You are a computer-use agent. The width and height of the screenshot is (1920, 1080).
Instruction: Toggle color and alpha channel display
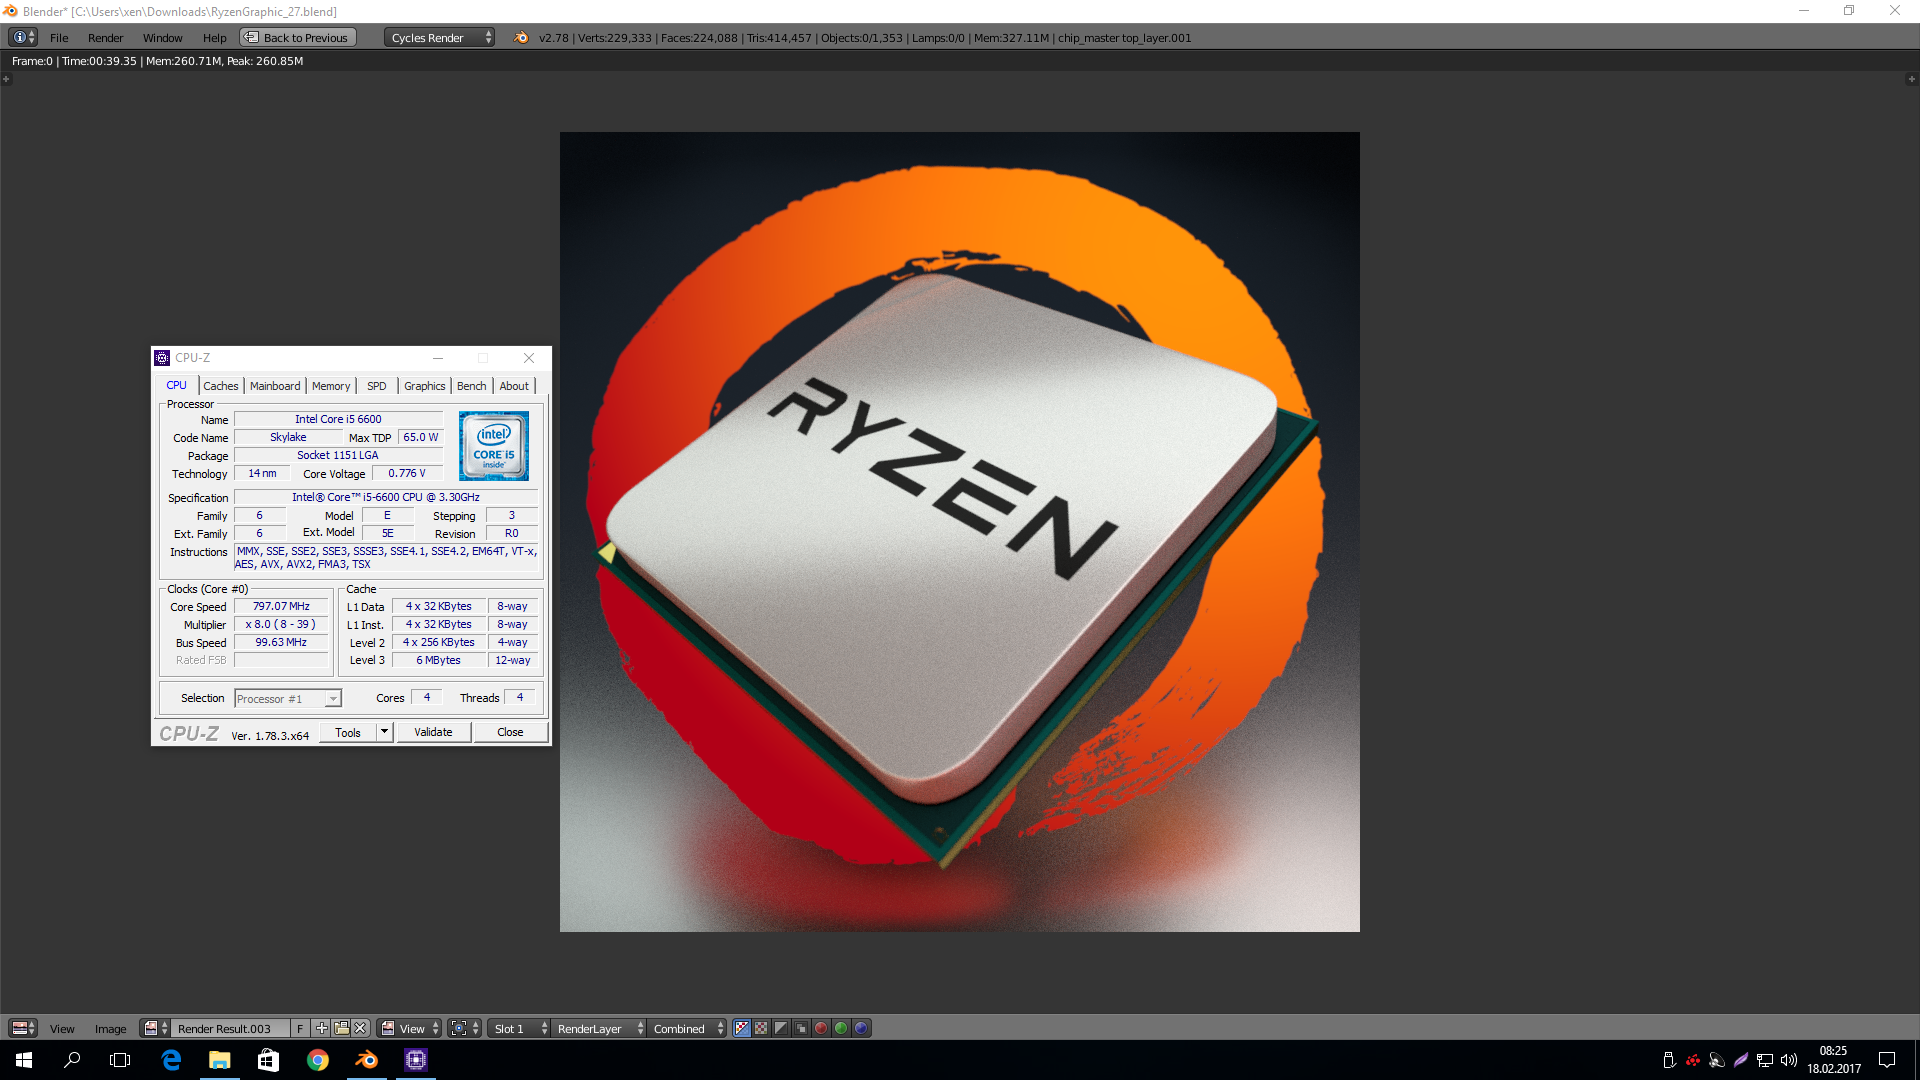[x=741, y=1028]
